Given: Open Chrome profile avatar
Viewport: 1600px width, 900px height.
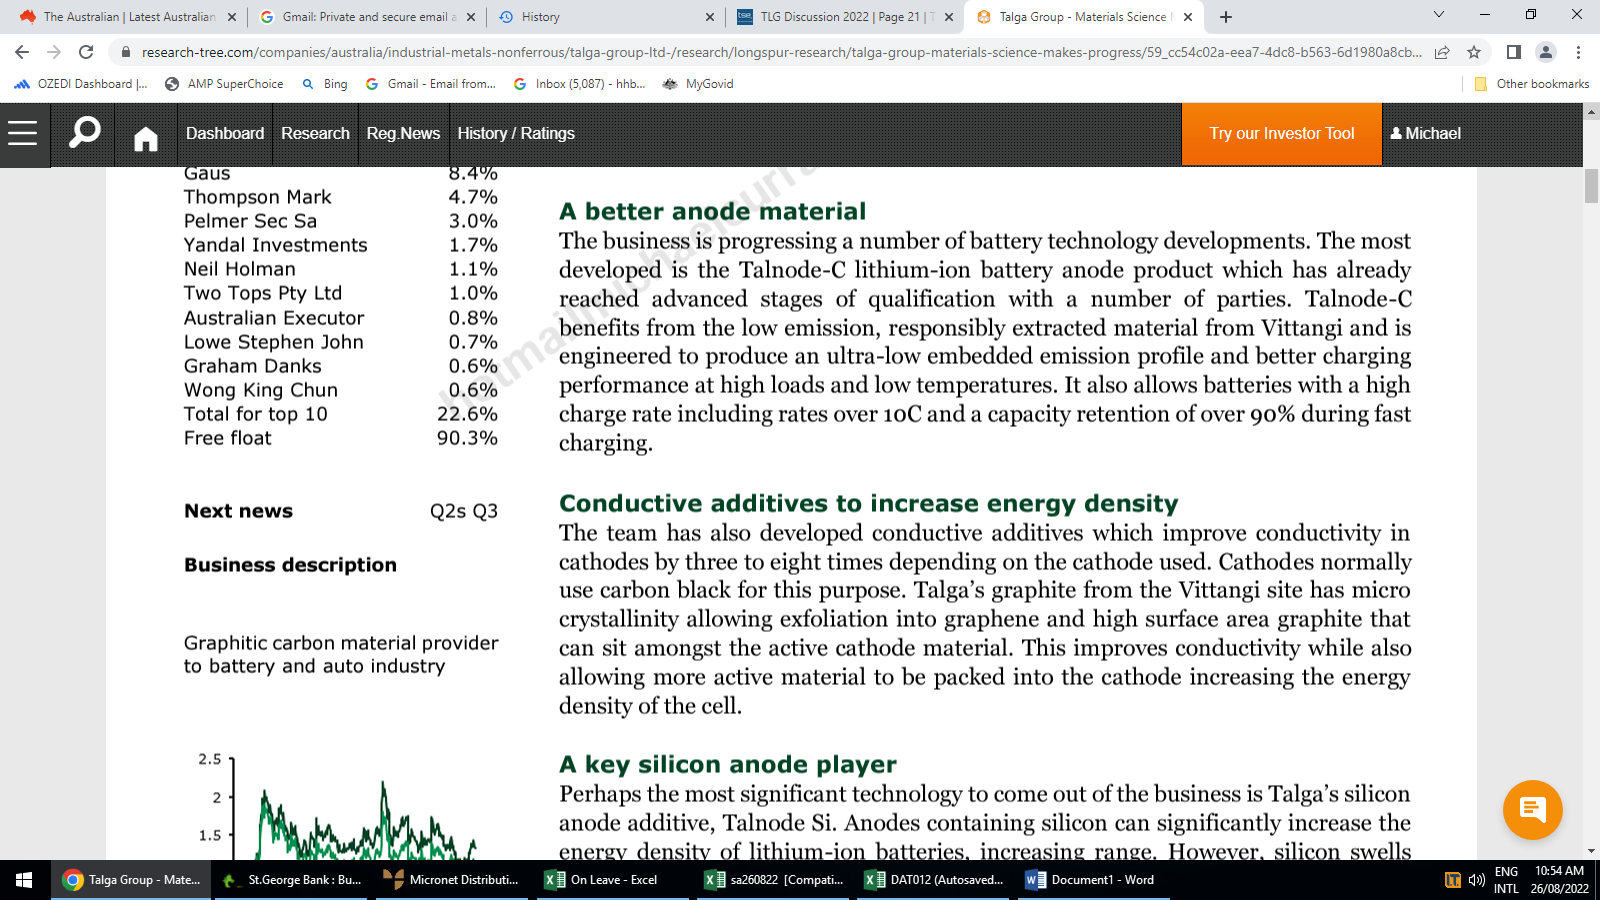Looking at the screenshot, I should (x=1546, y=52).
